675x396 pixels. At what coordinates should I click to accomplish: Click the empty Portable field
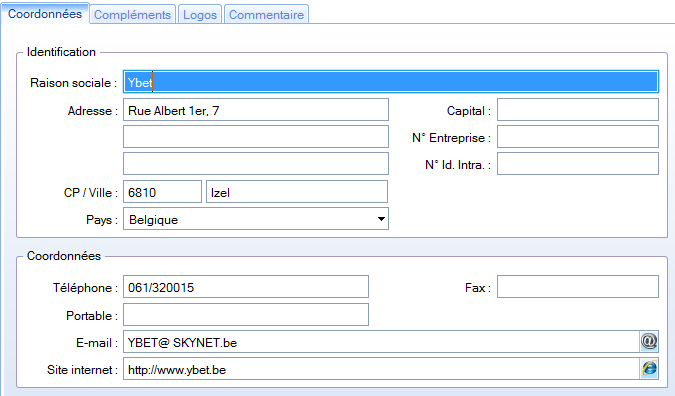click(x=246, y=315)
